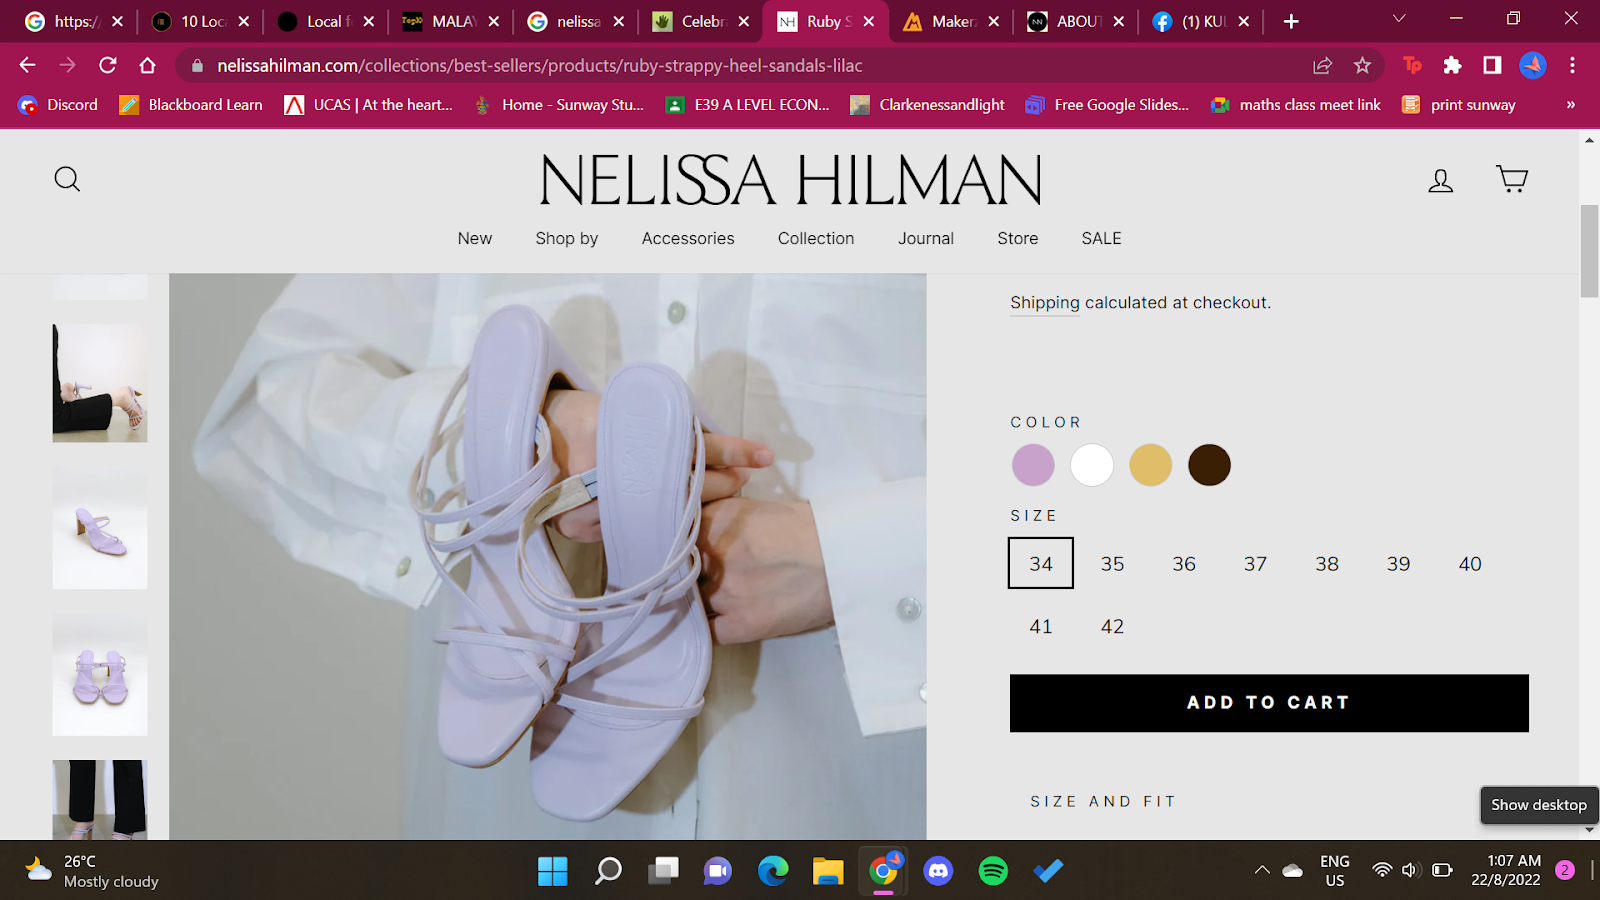Open the weather widget showing 26°C
The image size is (1600, 900).
[92, 871]
